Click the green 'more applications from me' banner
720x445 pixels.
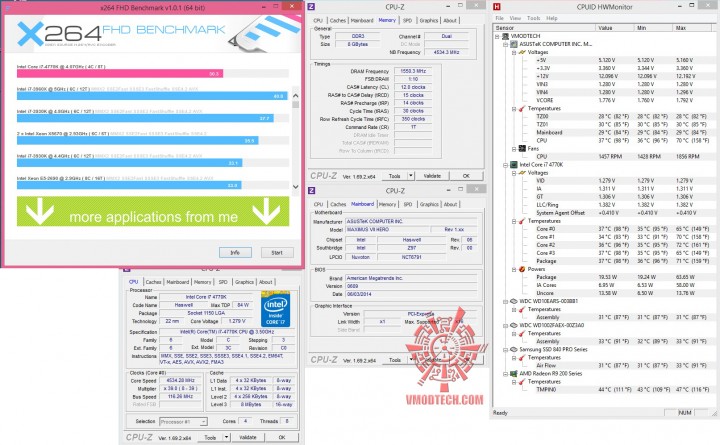click(x=153, y=211)
